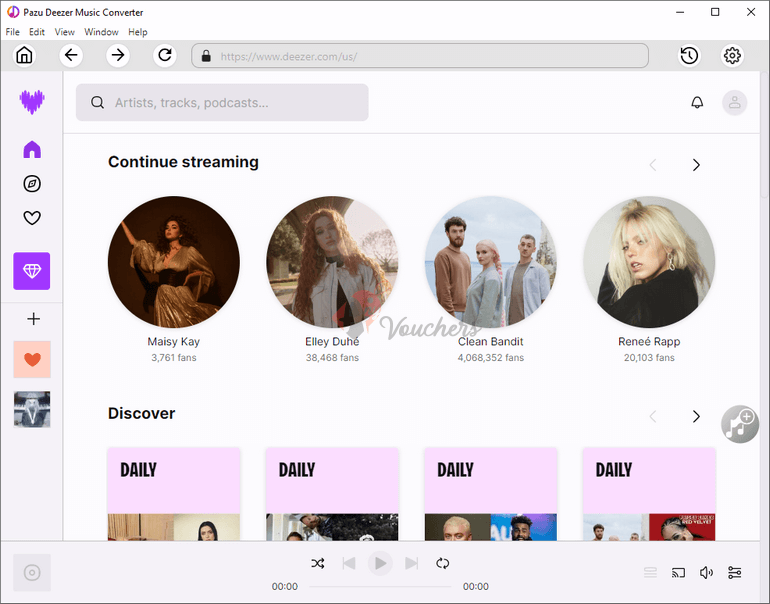Go to the converter home page icon
The width and height of the screenshot is (770, 604).
coord(25,55)
